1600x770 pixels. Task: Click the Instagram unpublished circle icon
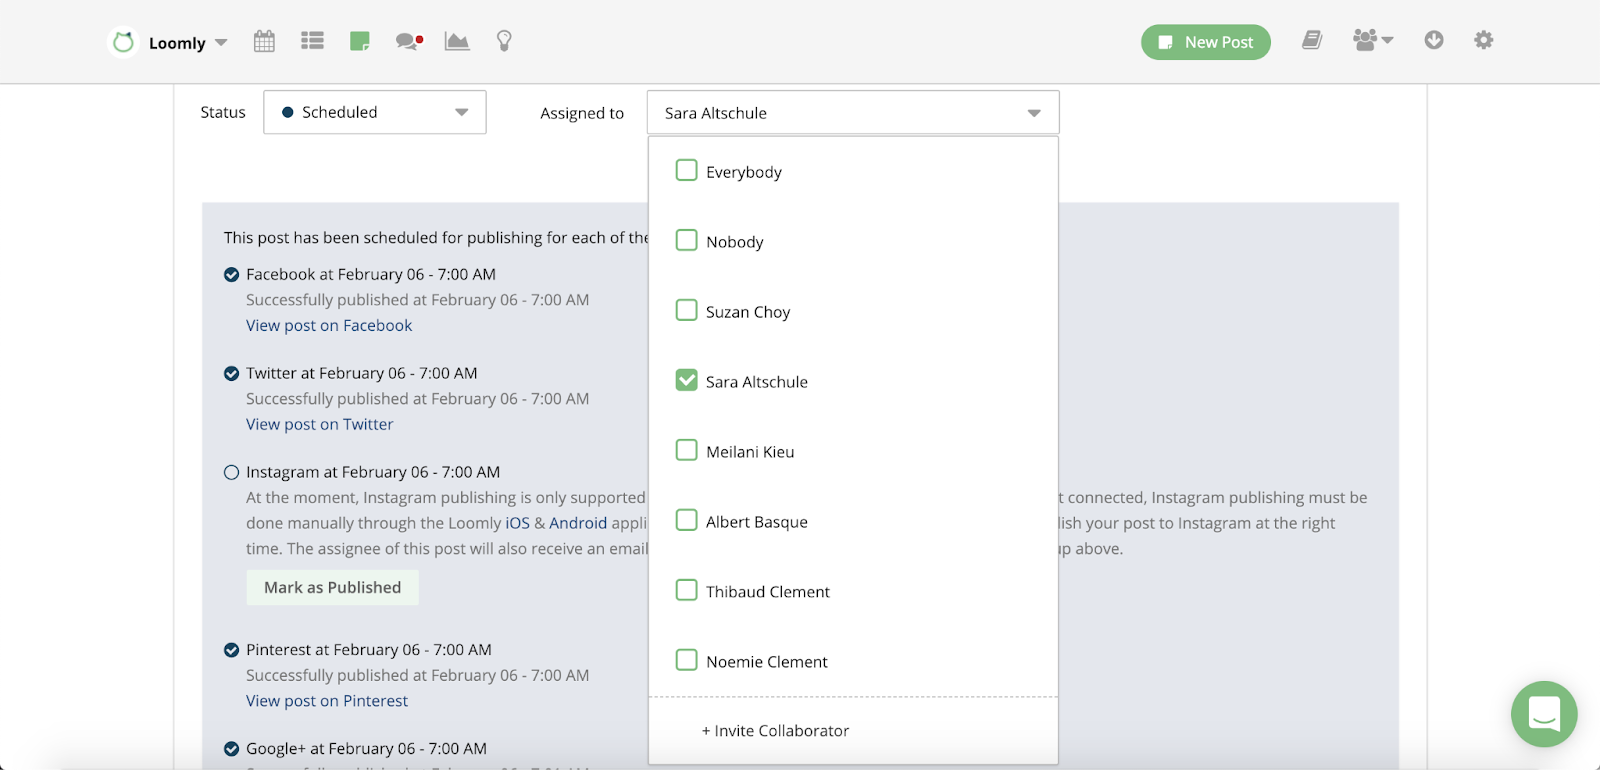tap(231, 472)
